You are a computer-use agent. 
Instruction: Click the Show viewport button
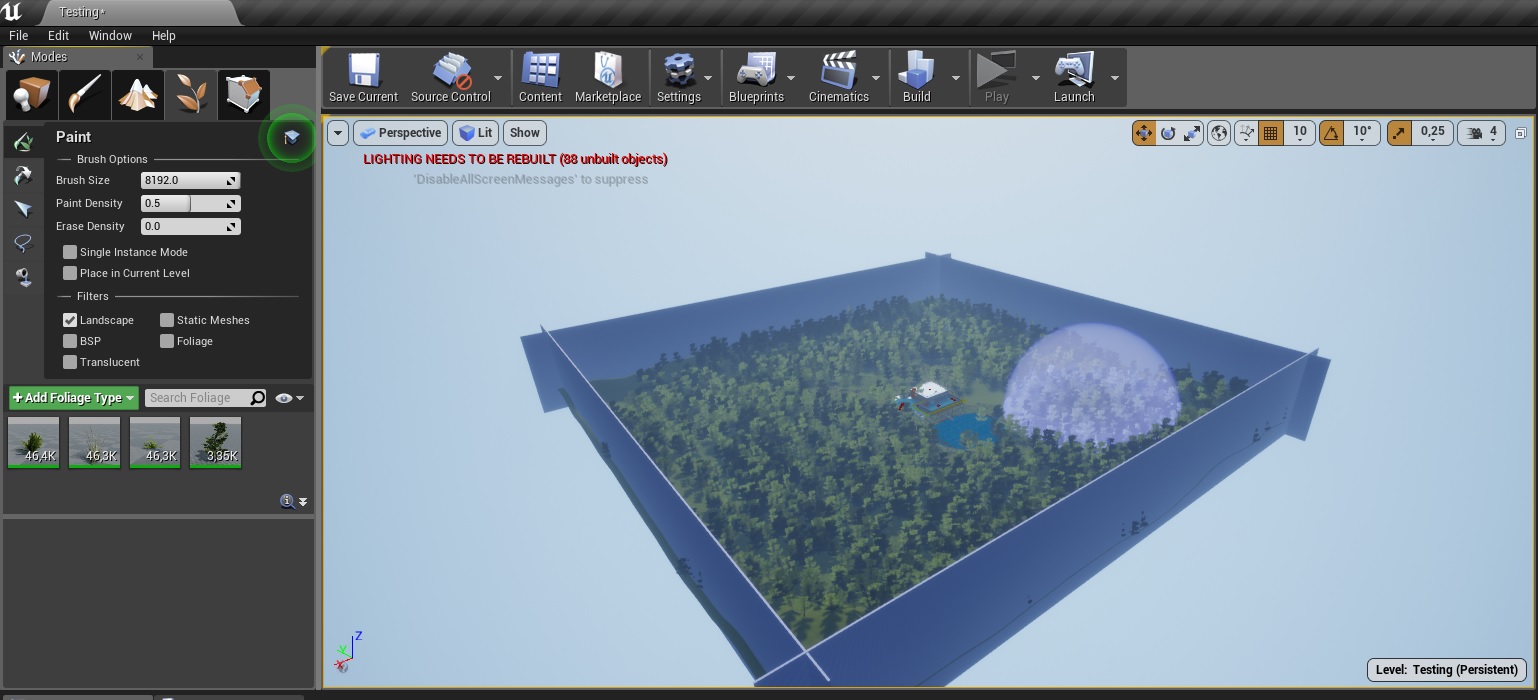tap(524, 132)
